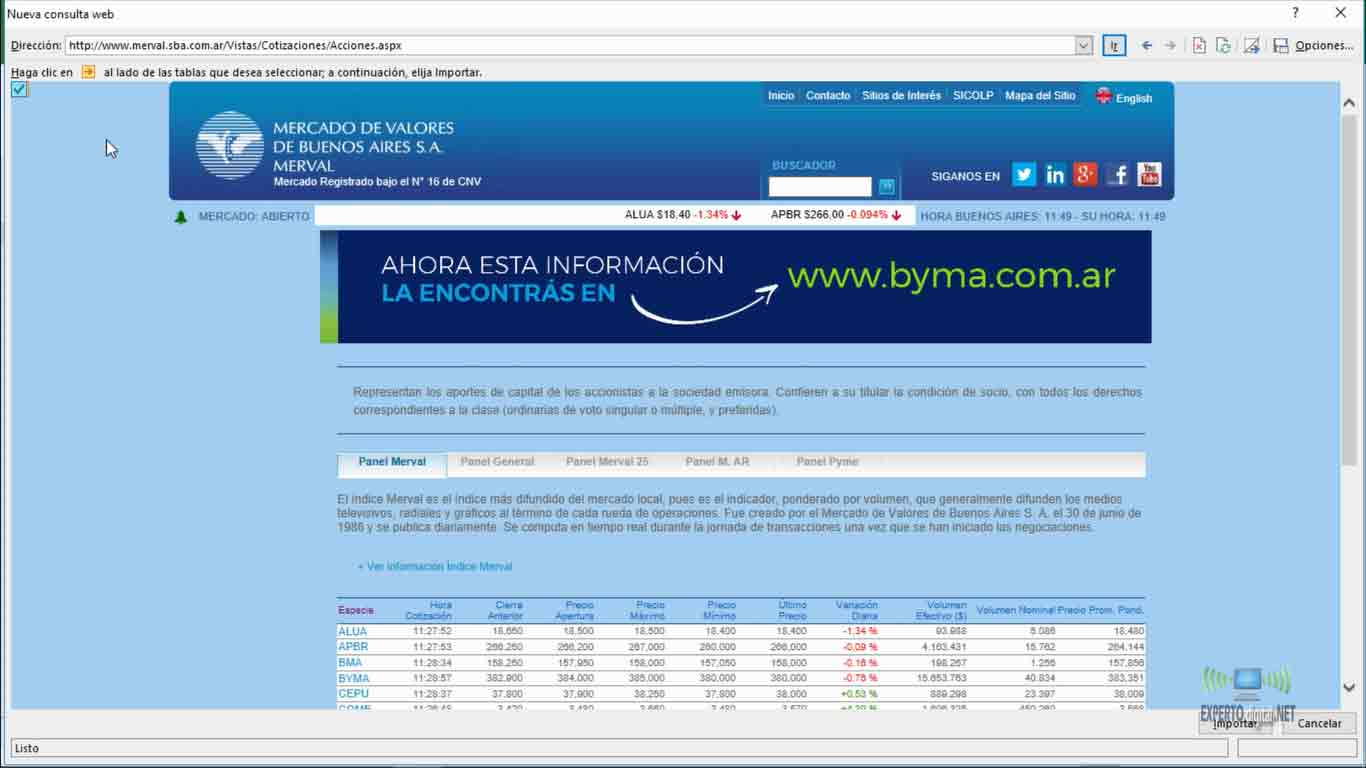Viewport: 1366px width, 768px height.
Task: Click the Google Plus icon
Action: pos(1086,175)
